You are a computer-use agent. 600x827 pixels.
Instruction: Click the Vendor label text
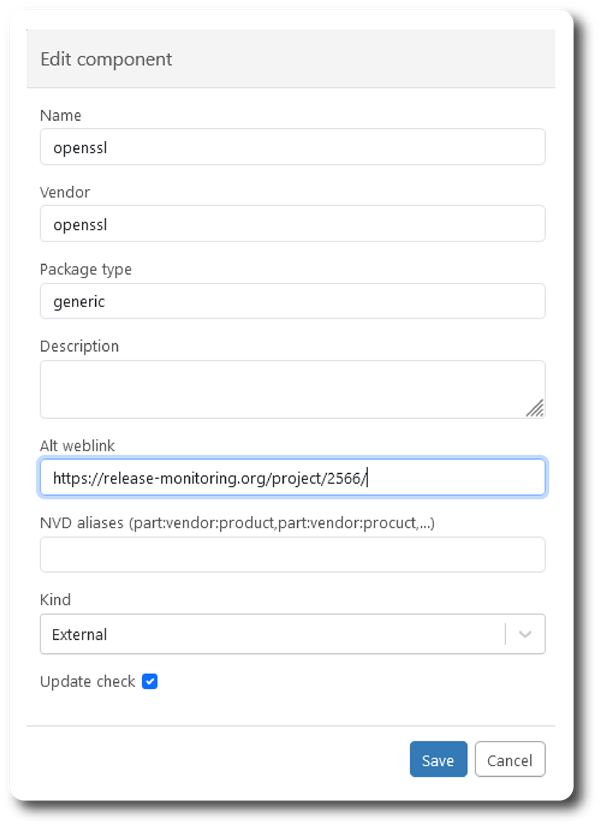pyautogui.click(x=65, y=192)
